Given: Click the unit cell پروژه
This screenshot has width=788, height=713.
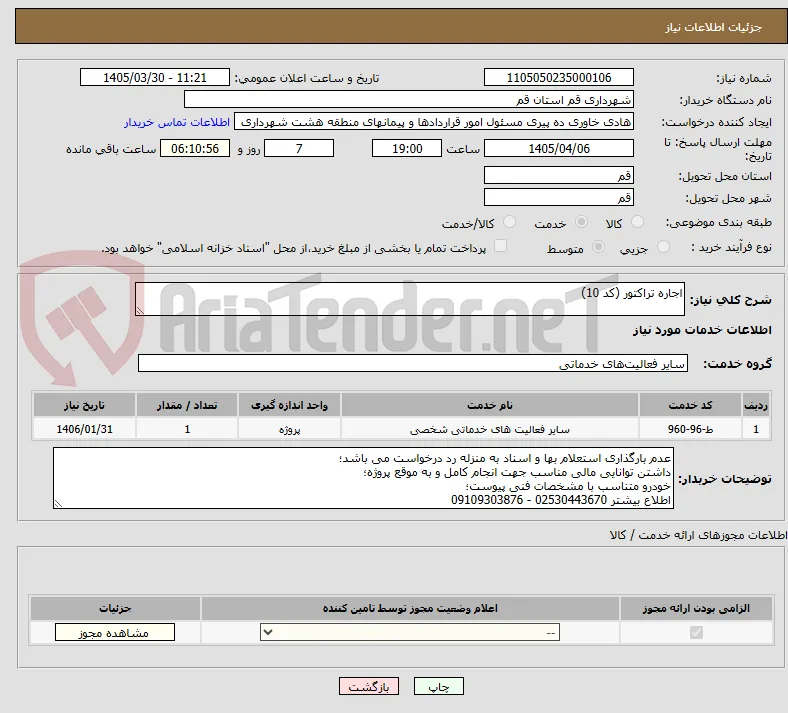Looking at the screenshot, I should coord(289,429).
